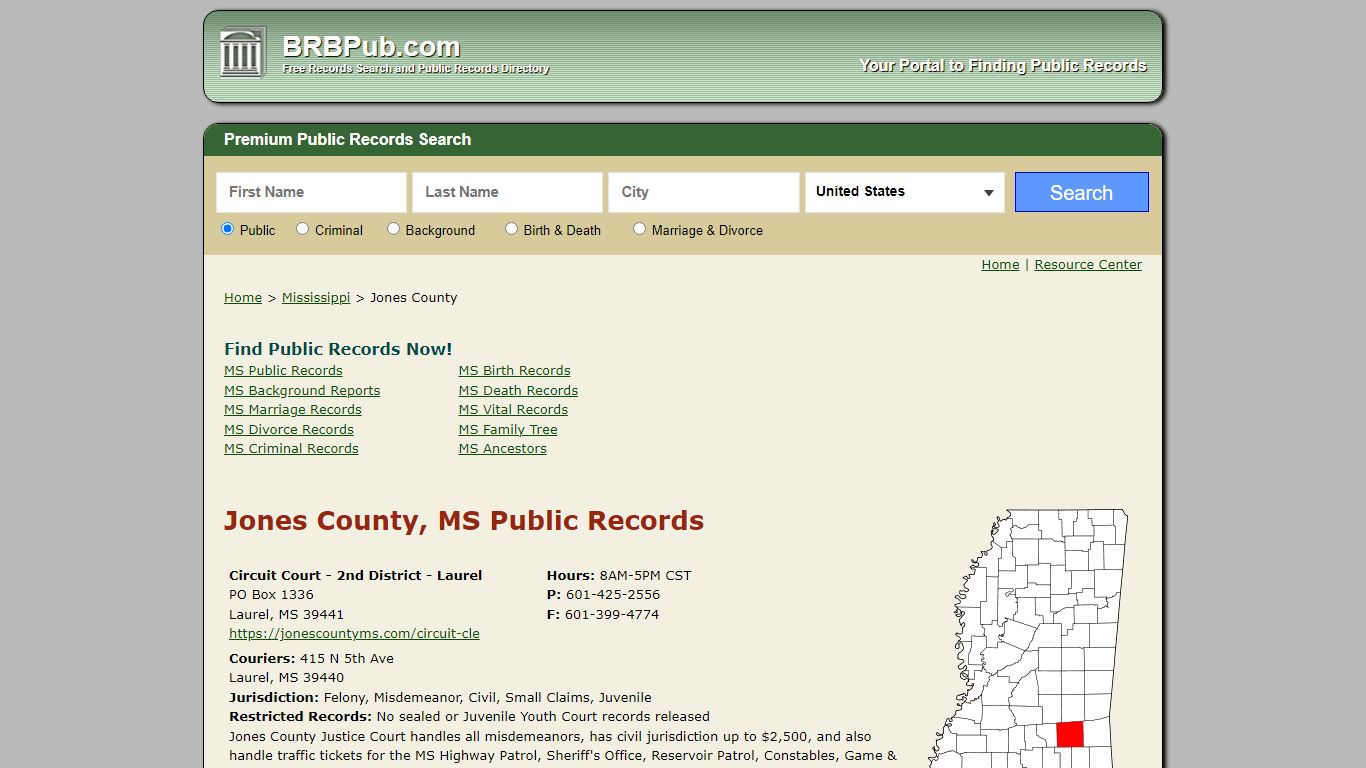Open MS Vital Records link
Image resolution: width=1366 pixels, height=768 pixels.
[x=513, y=410]
